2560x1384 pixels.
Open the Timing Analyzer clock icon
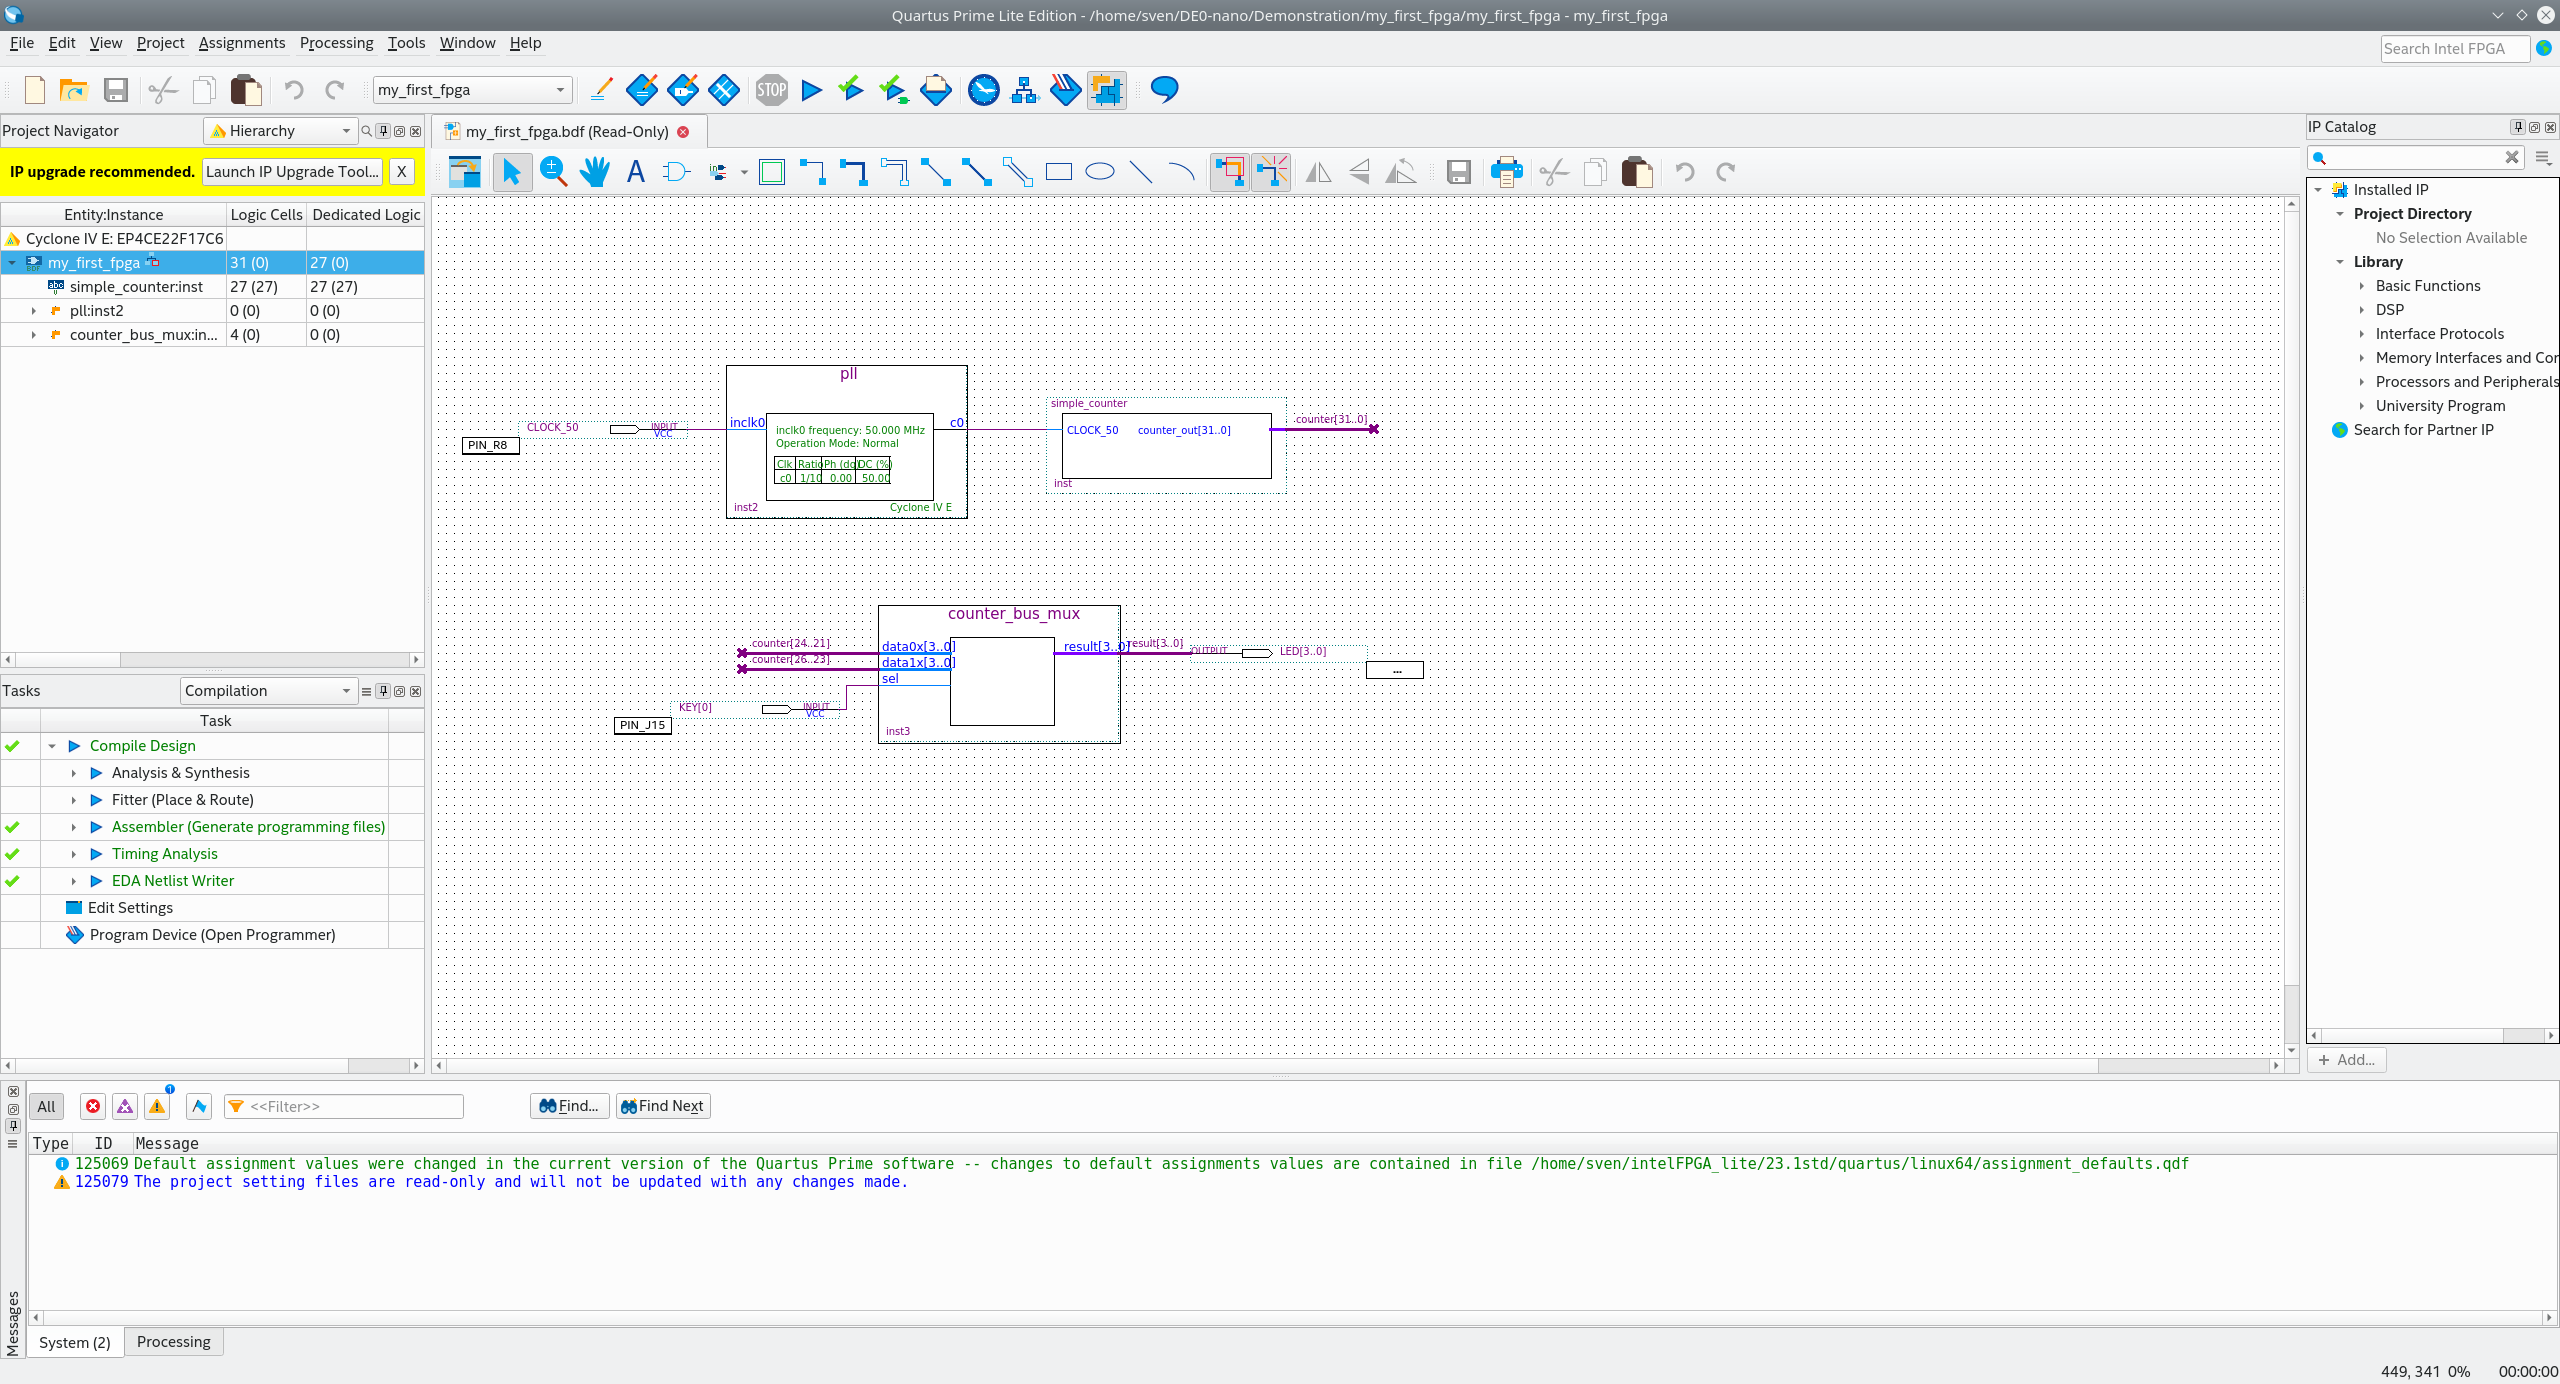click(x=984, y=90)
